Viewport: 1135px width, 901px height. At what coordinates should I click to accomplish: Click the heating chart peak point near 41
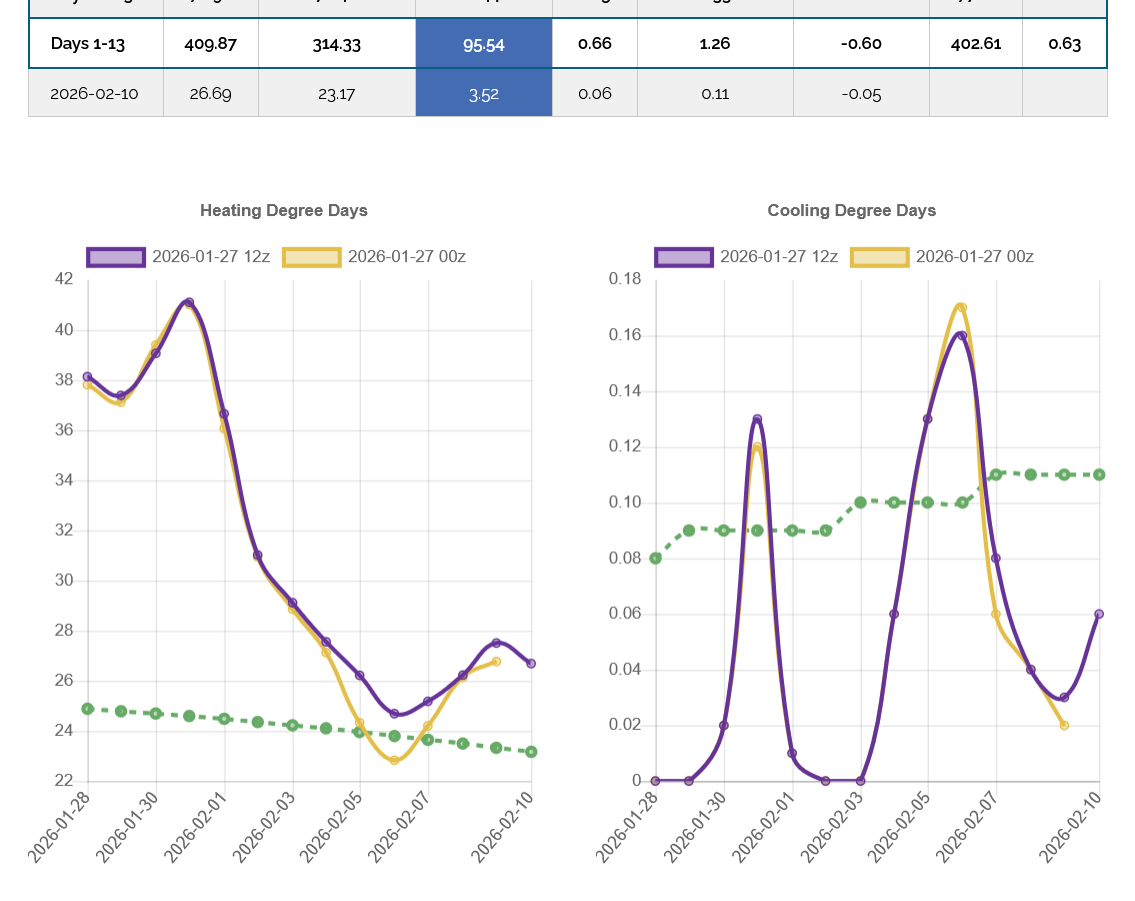[x=189, y=302]
